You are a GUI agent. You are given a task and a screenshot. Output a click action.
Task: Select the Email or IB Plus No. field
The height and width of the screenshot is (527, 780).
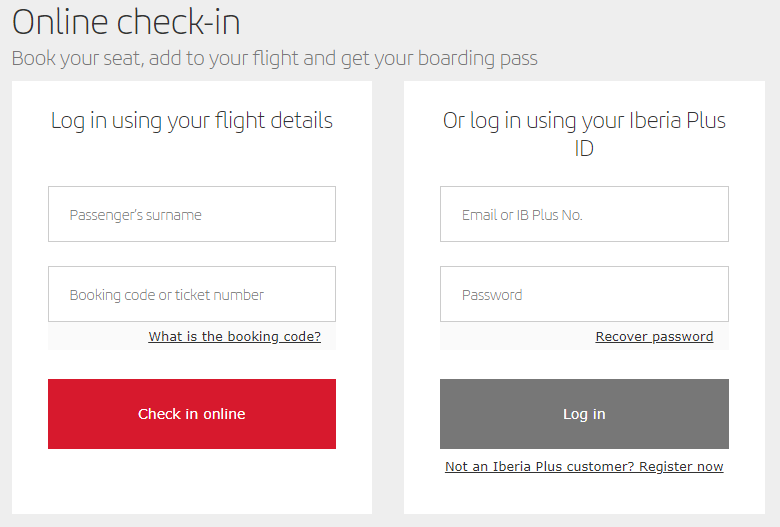coord(584,214)
